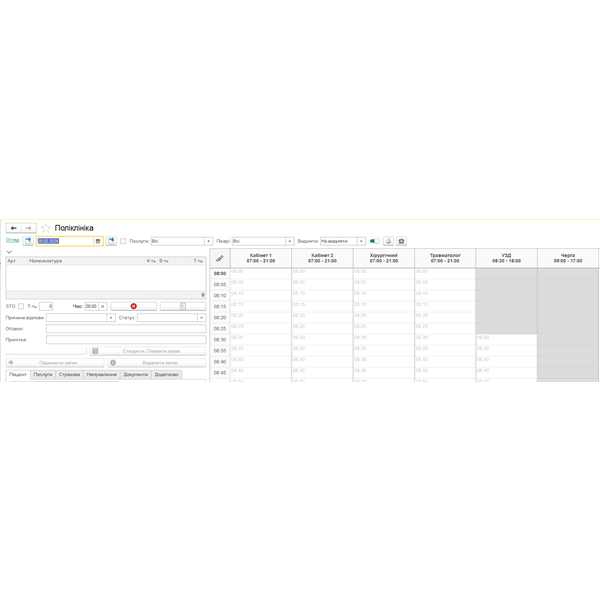Click the Огляд link
The width and height of the screenshot is (600, 600).
12,240
